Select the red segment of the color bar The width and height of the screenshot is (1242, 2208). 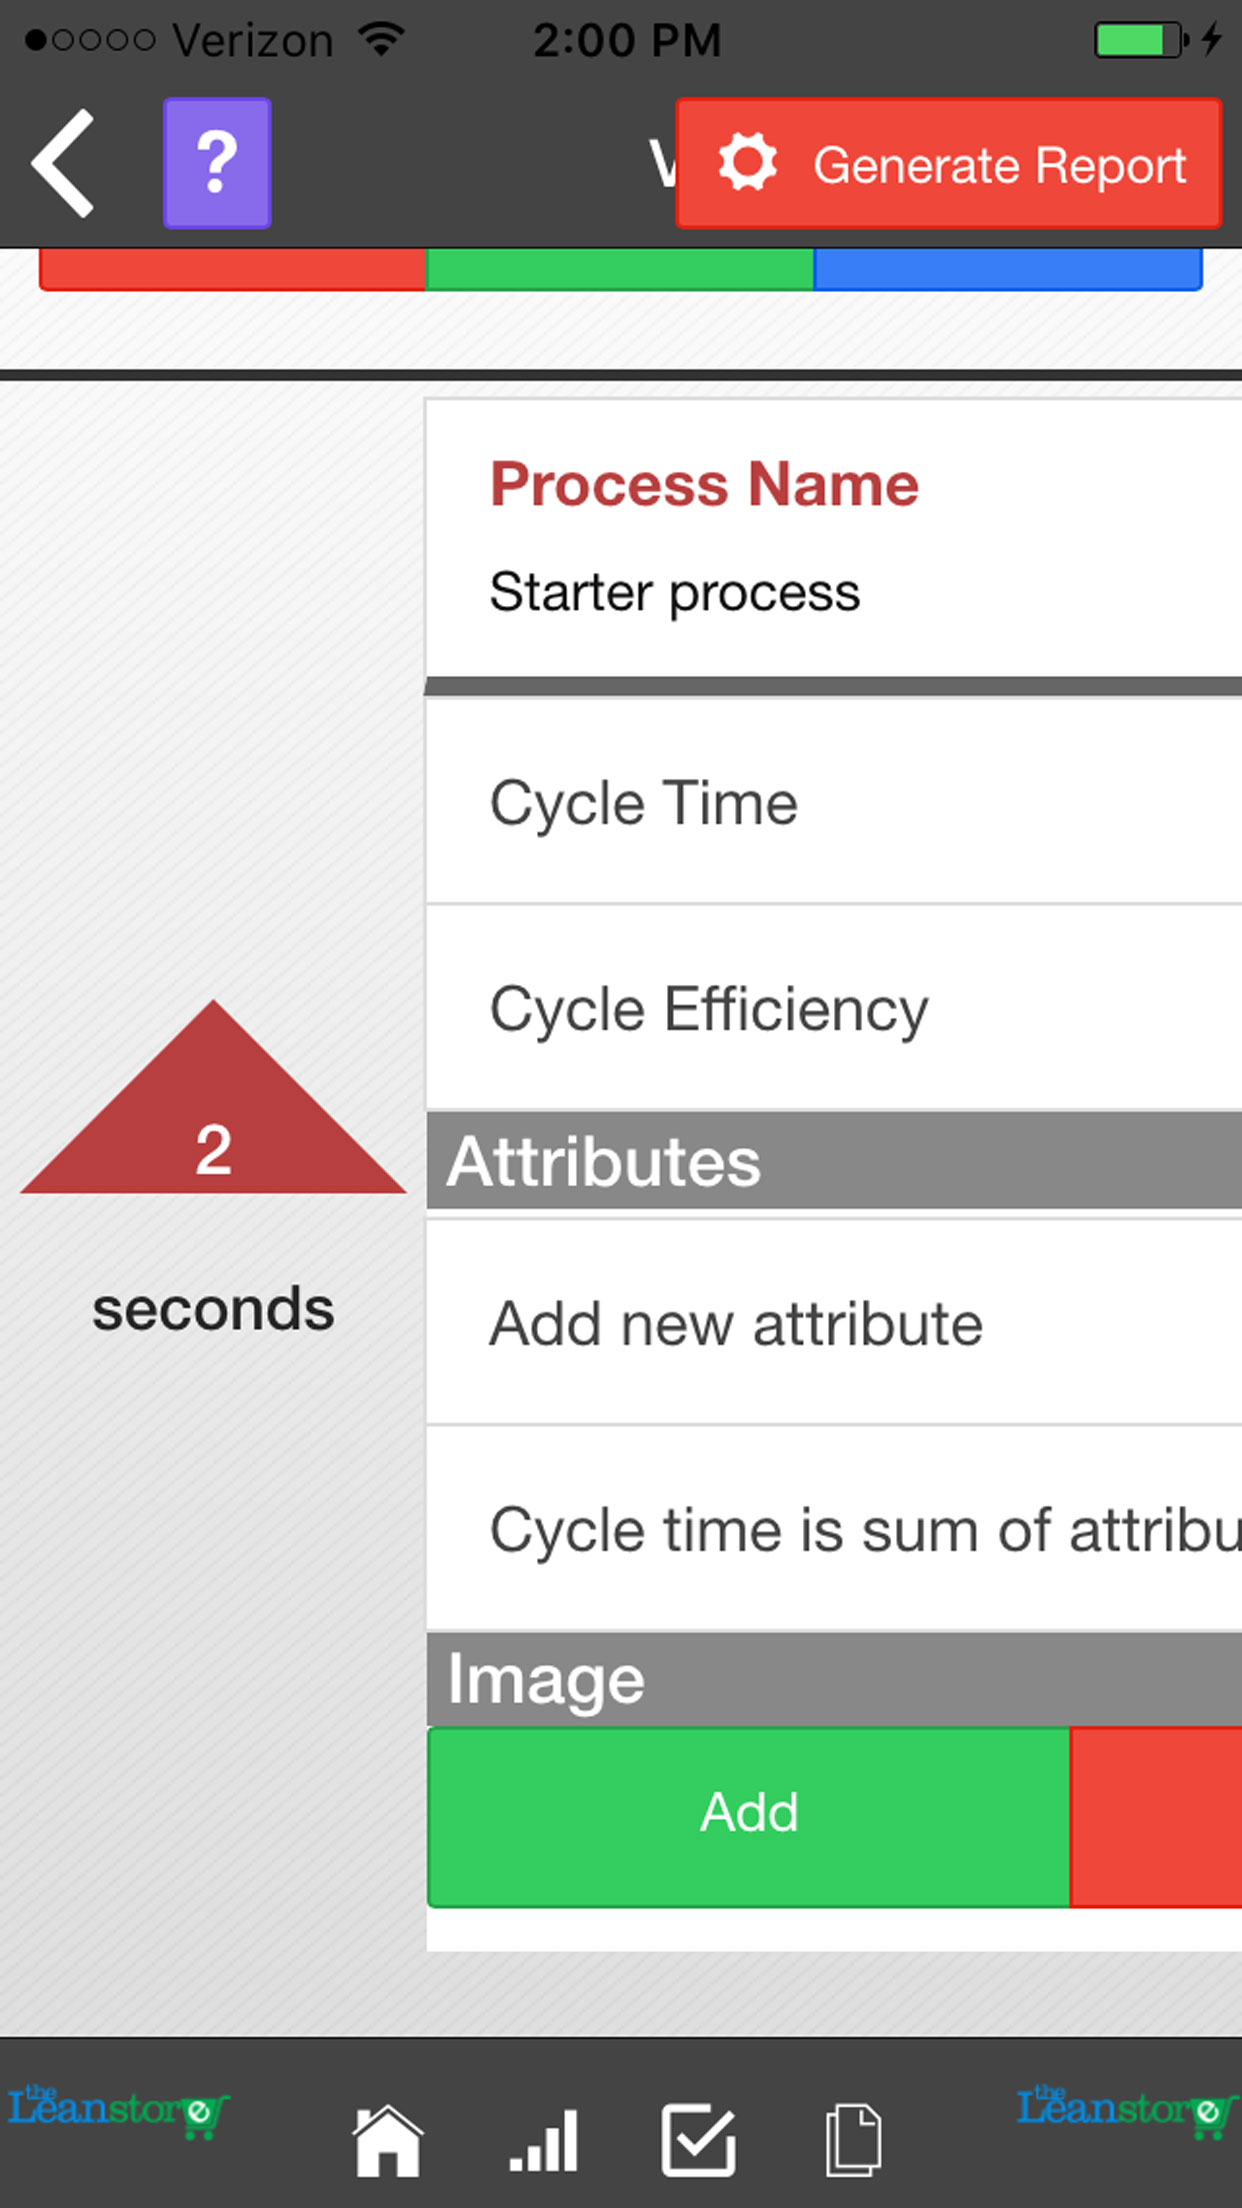232,270
